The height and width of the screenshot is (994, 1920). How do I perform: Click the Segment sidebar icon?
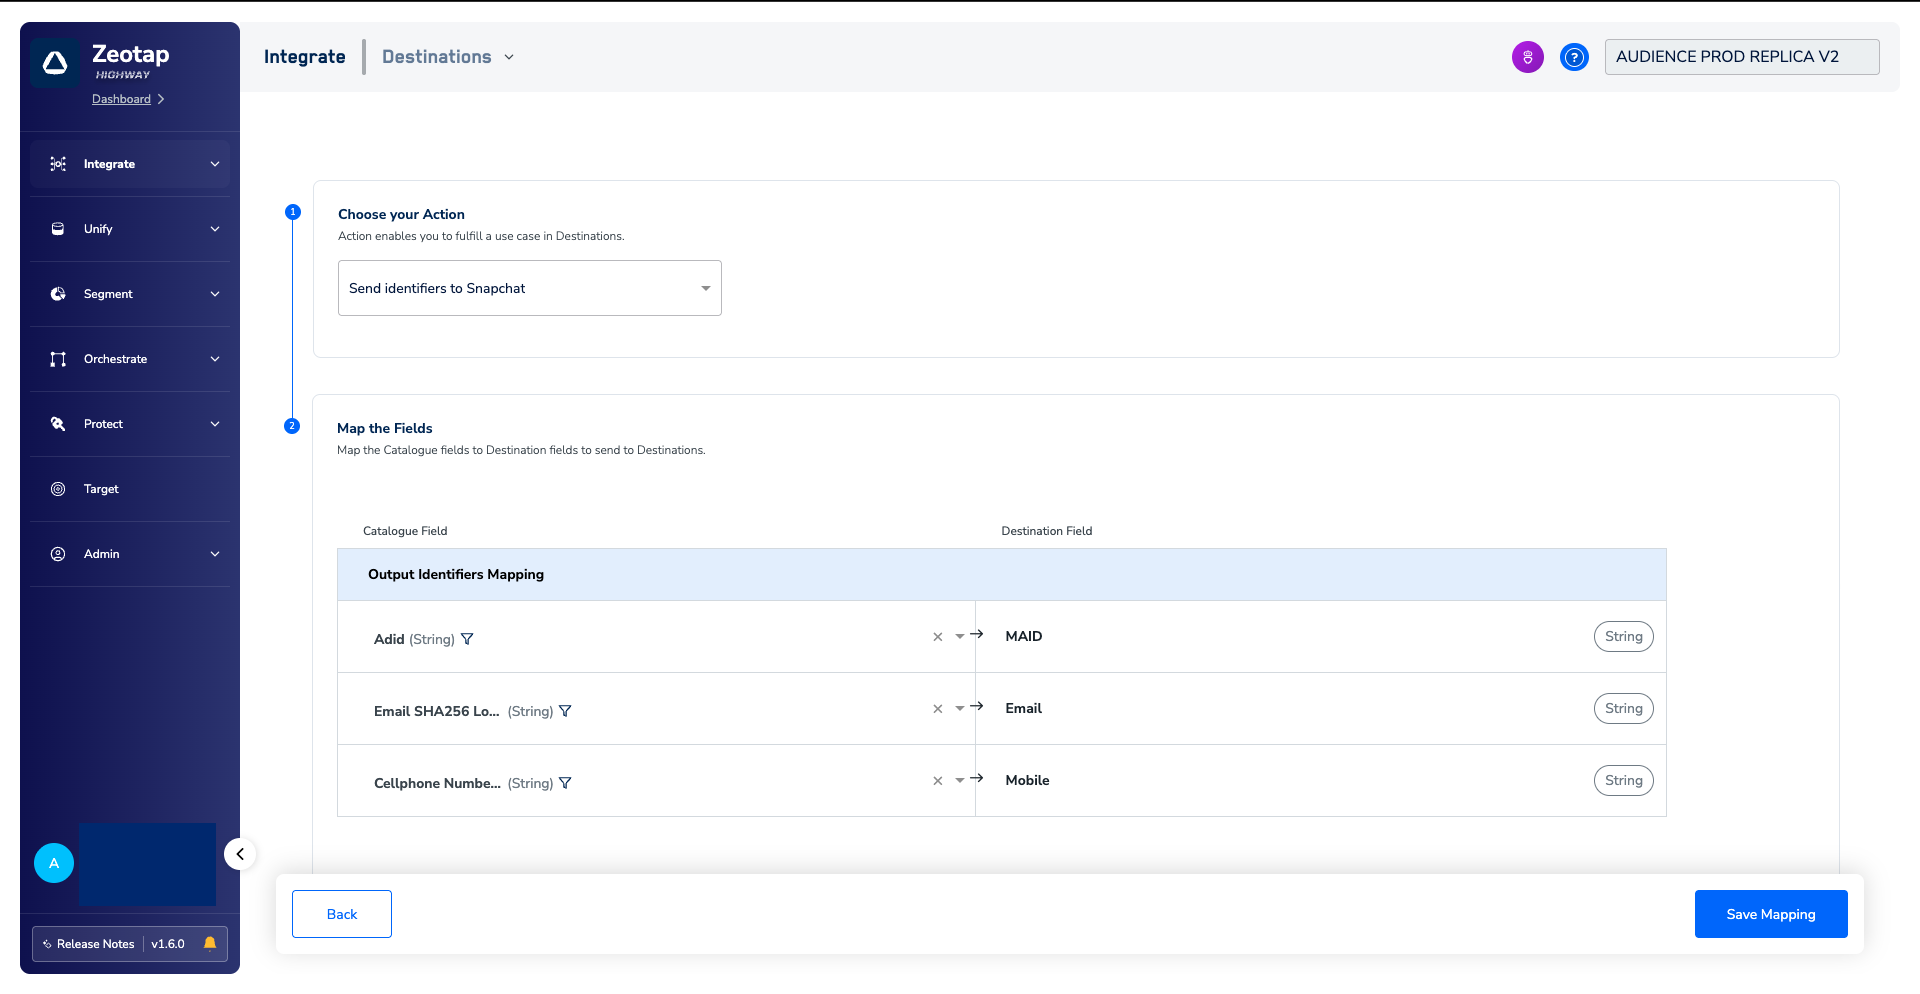[x=58, y=294]
